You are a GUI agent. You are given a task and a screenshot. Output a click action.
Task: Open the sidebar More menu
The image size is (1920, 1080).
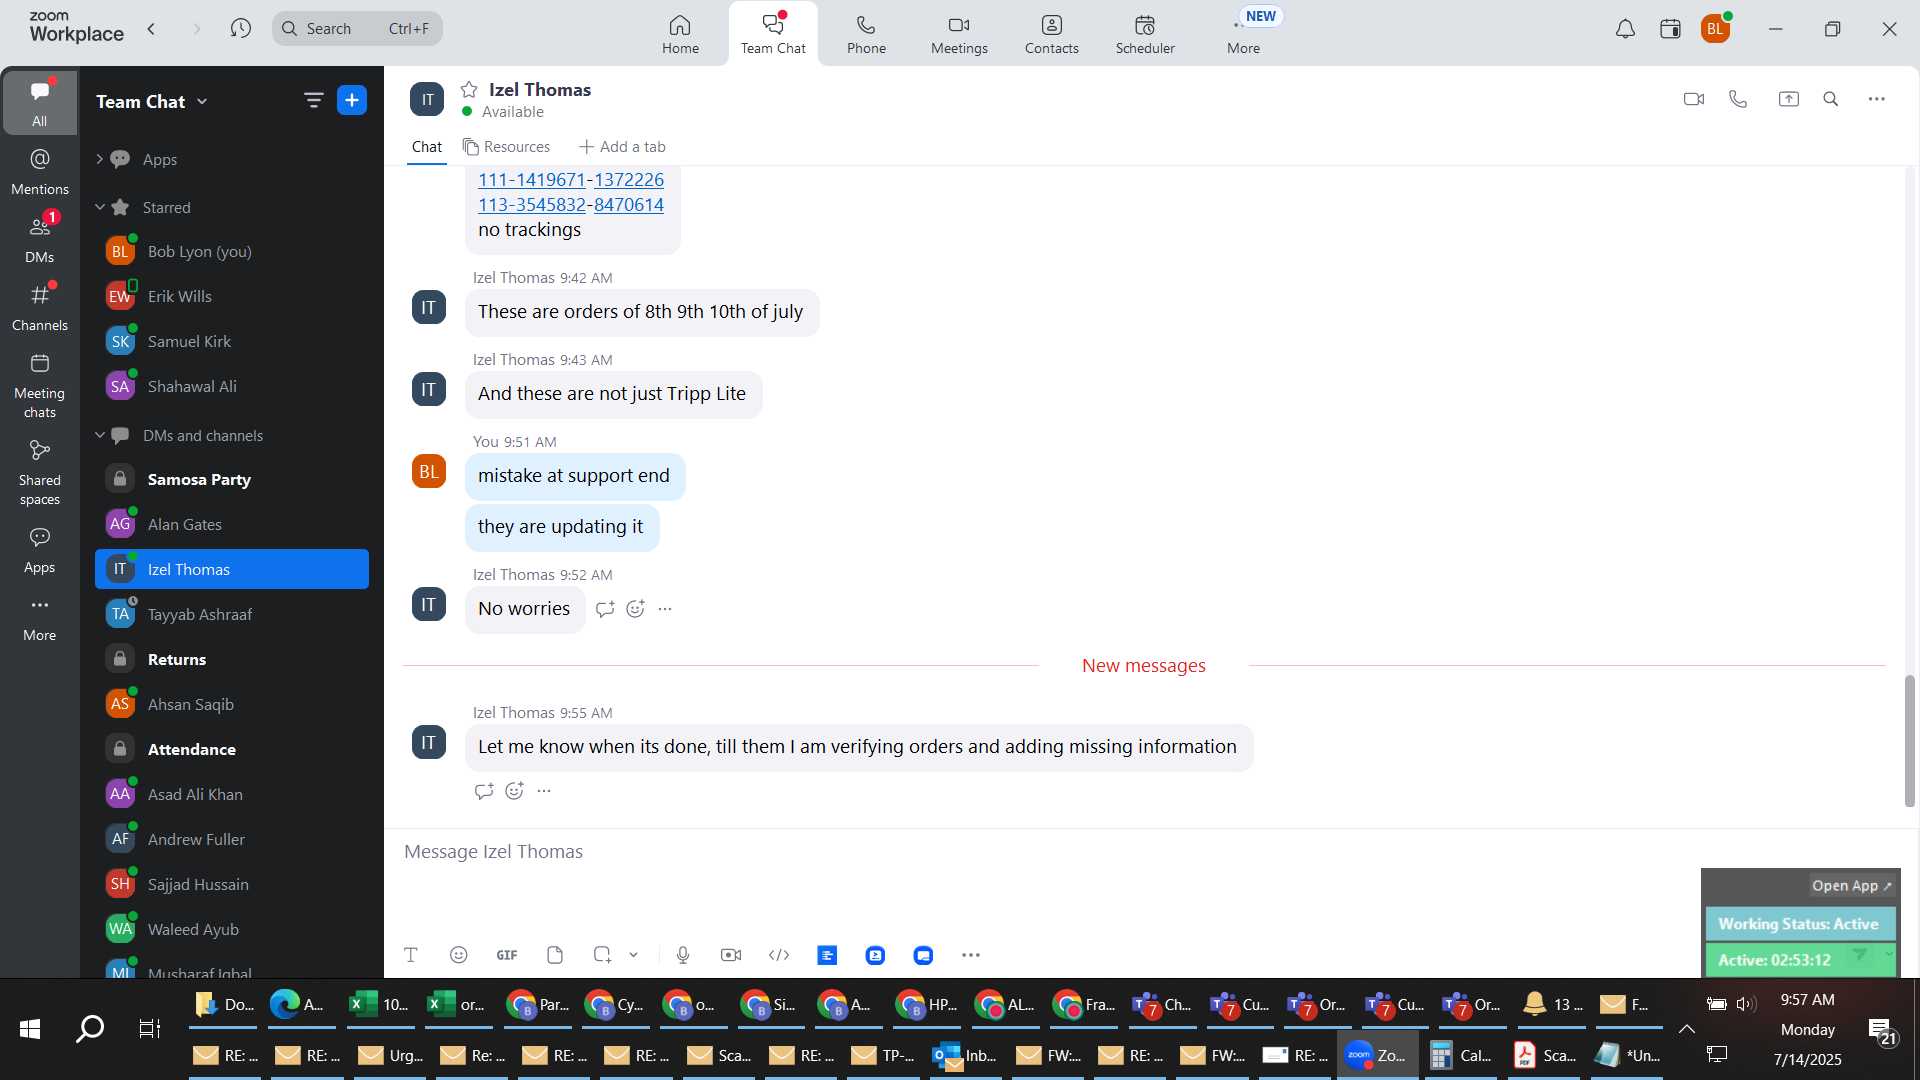point(40,618)
